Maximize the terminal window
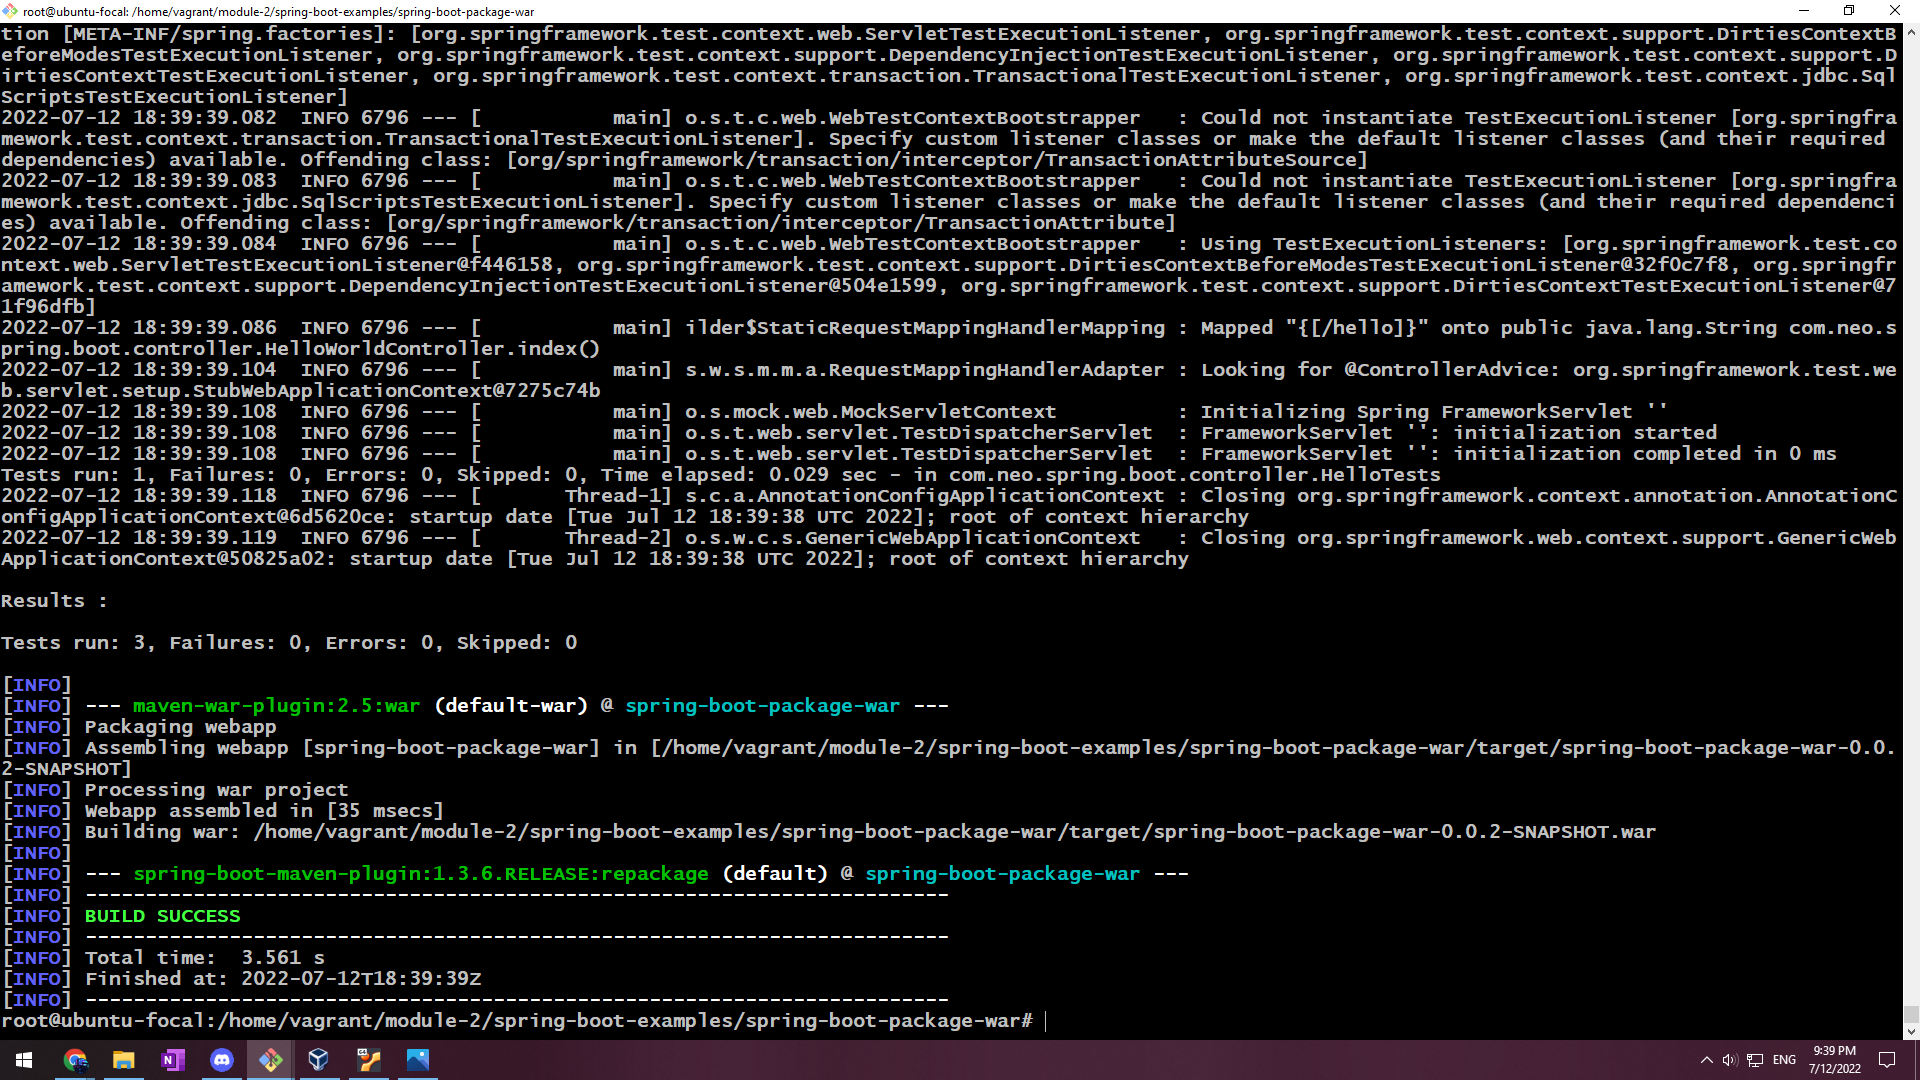The image size is (1920, 1080). [x=1848, y=11]
